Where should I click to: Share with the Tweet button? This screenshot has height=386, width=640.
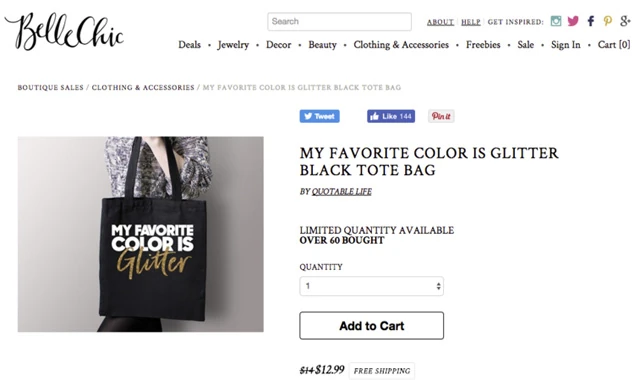point(319,116)
